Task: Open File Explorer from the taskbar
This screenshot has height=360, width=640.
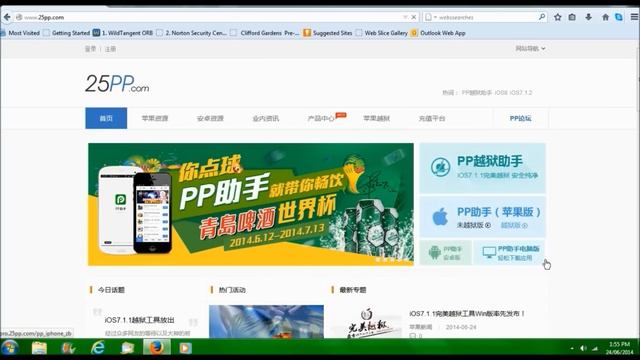Action: (39, 348)
